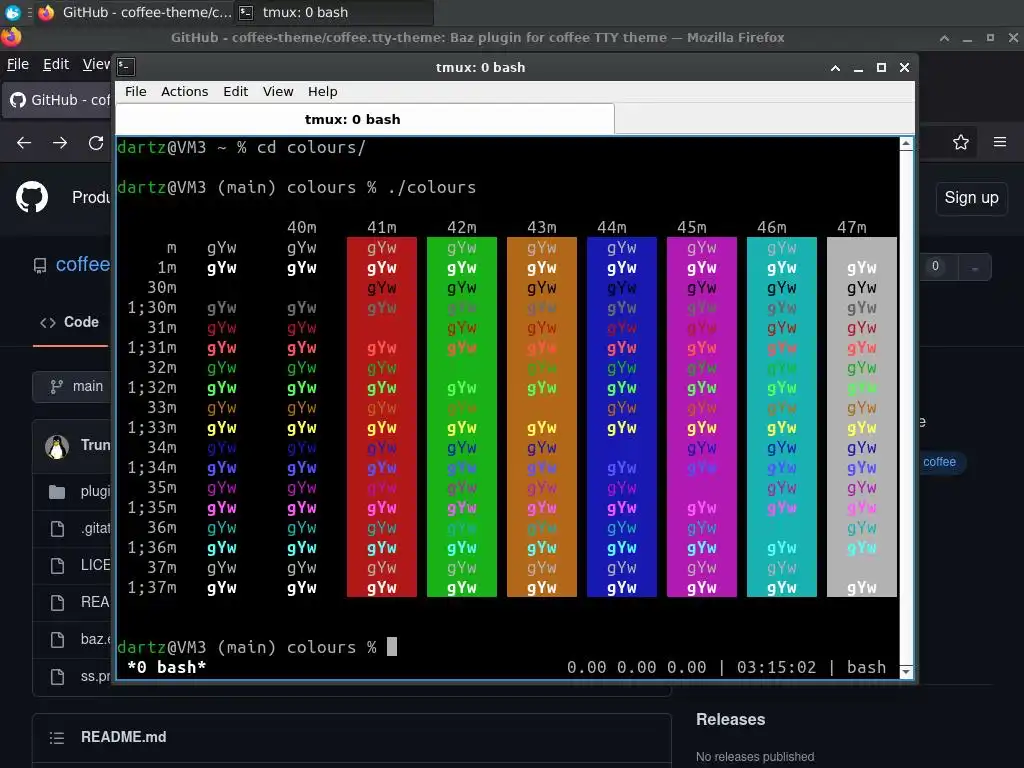Click the star count 0 badge on GitHub
This screenshot has width=1024, height=768.
pyautogui.click(x=935, y=266)
